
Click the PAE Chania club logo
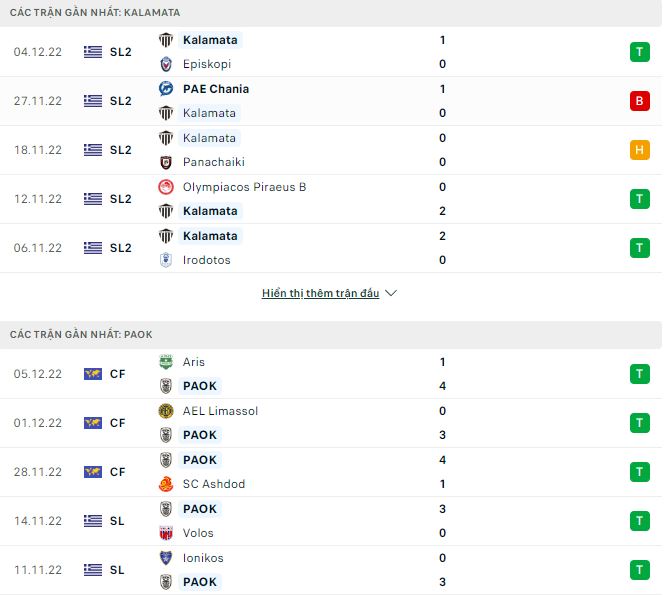tap(166, 89)
